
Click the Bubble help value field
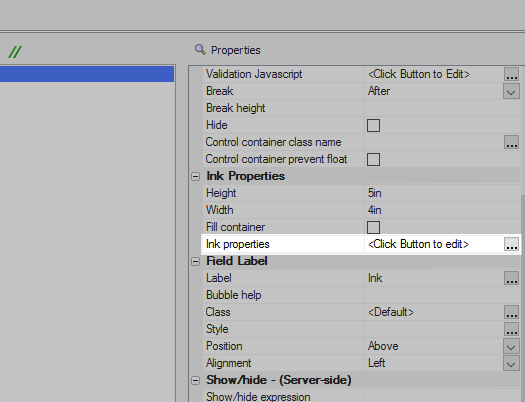[442, 295]
